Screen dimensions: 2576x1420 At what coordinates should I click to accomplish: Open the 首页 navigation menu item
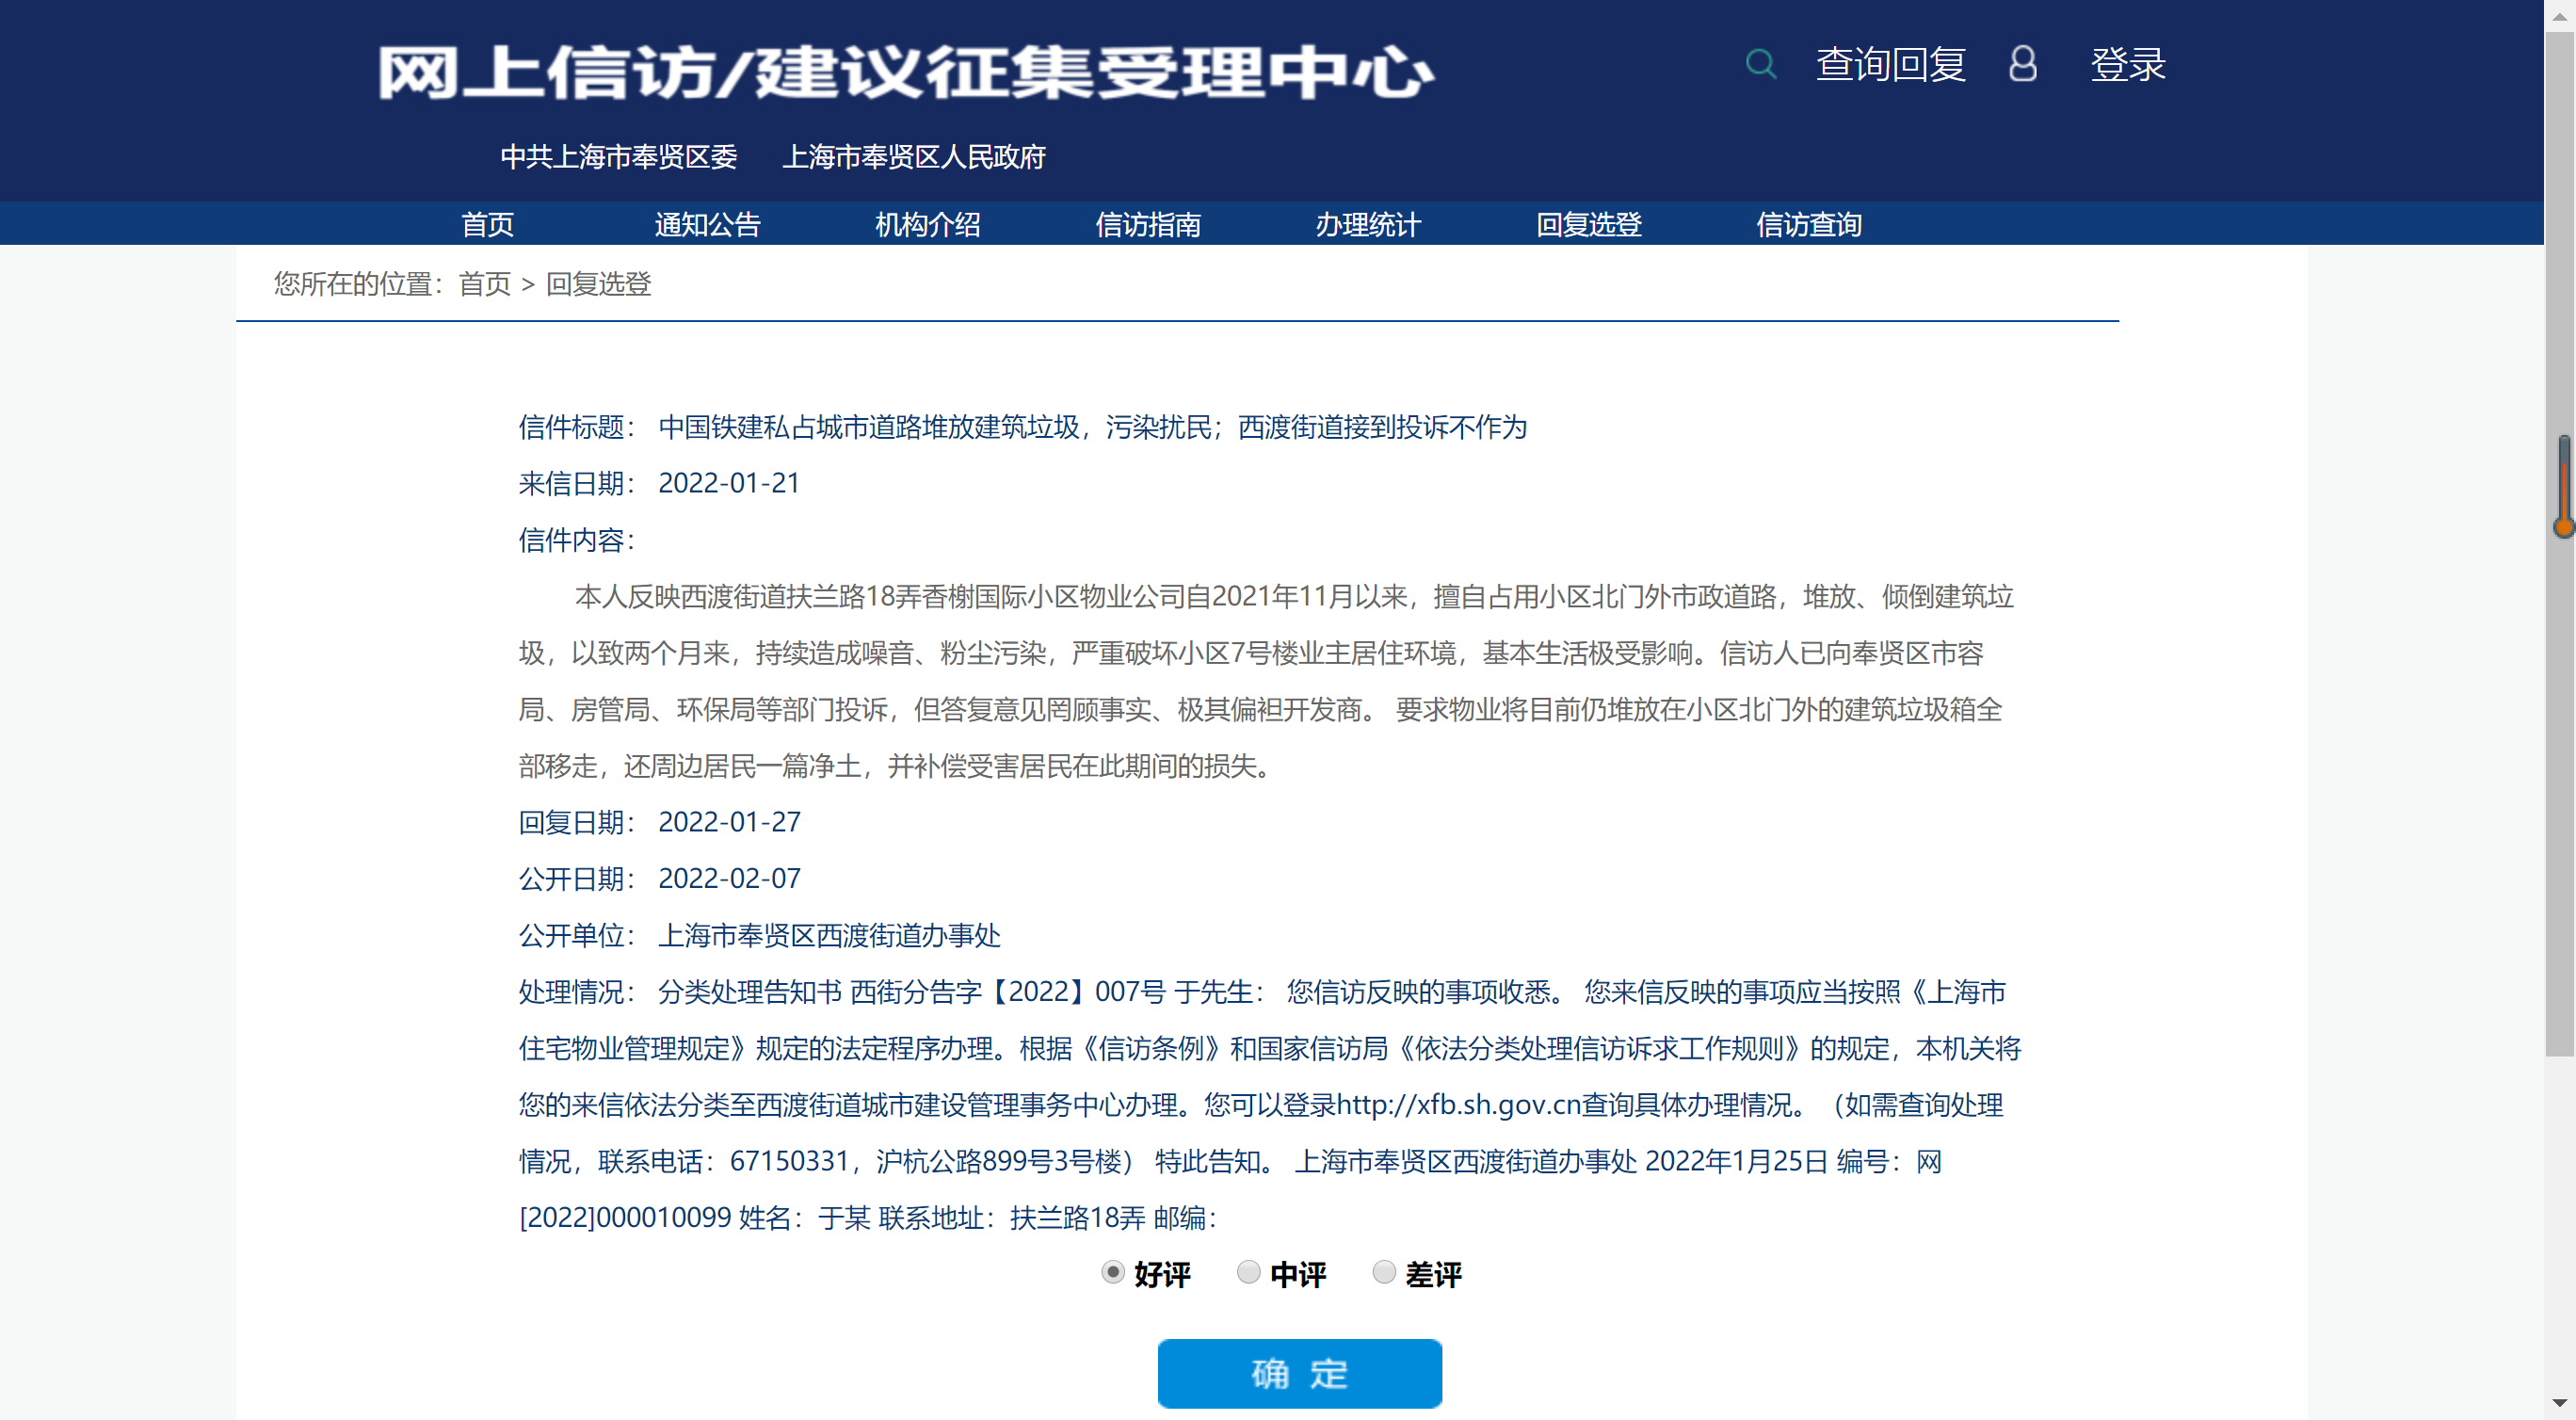(x=487, y=224)
